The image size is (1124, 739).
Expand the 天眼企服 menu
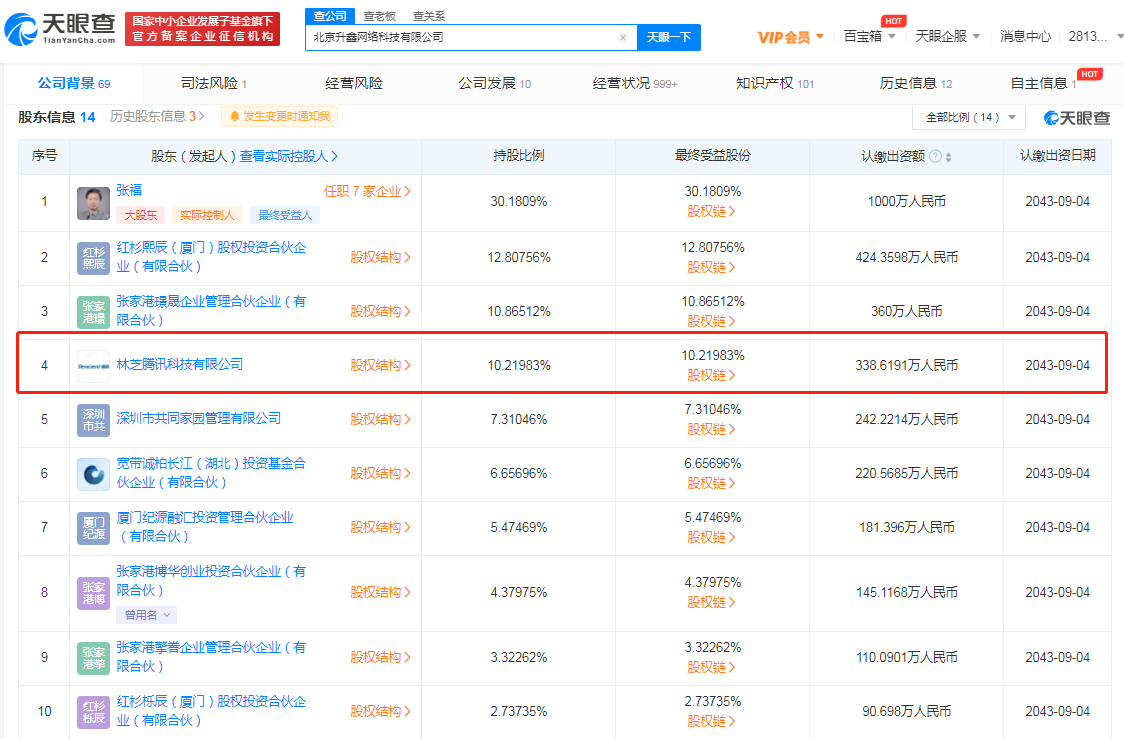pyautogui.click(x=948, y=37)
